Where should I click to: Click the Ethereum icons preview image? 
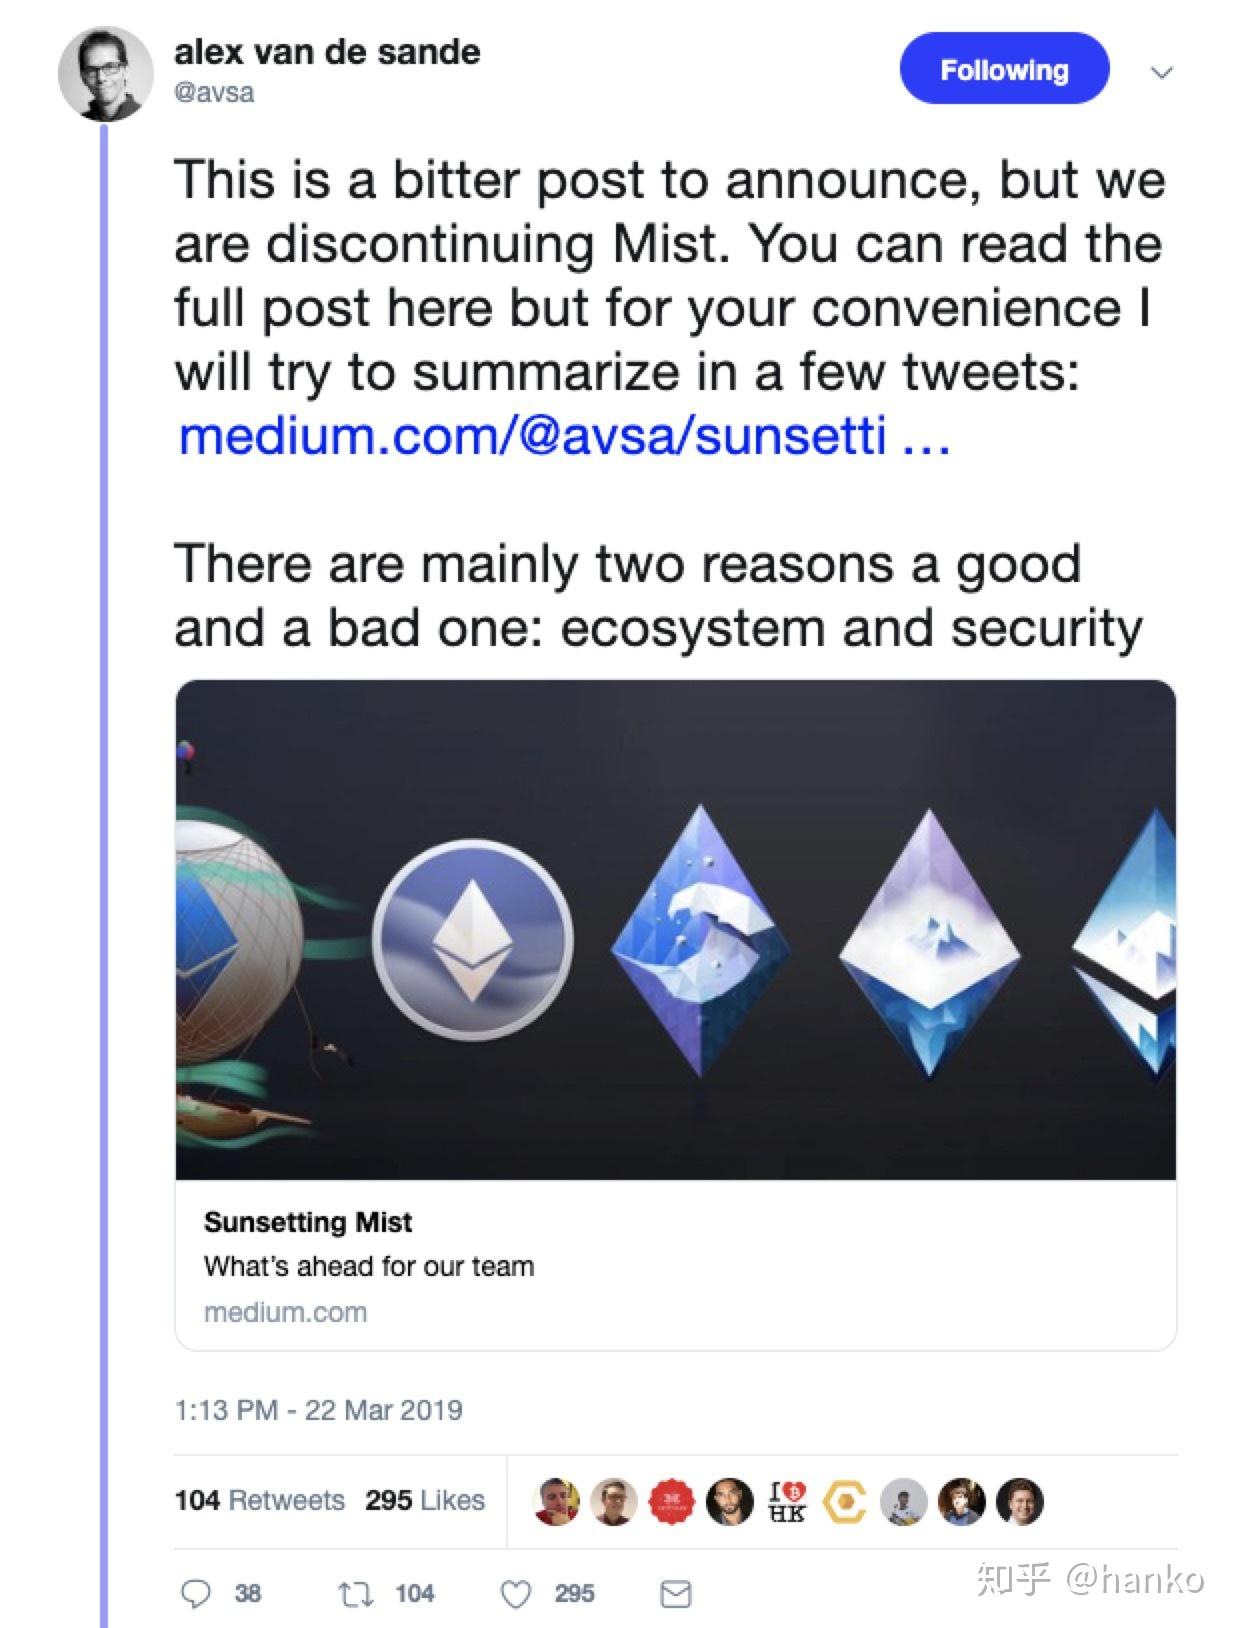(x=676, y=930)
